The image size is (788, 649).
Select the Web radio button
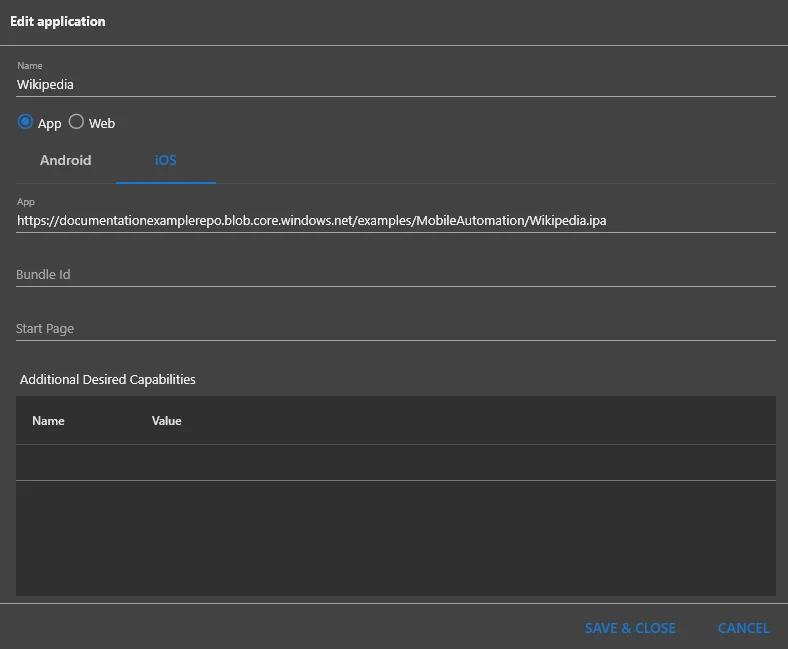[76, 122]
